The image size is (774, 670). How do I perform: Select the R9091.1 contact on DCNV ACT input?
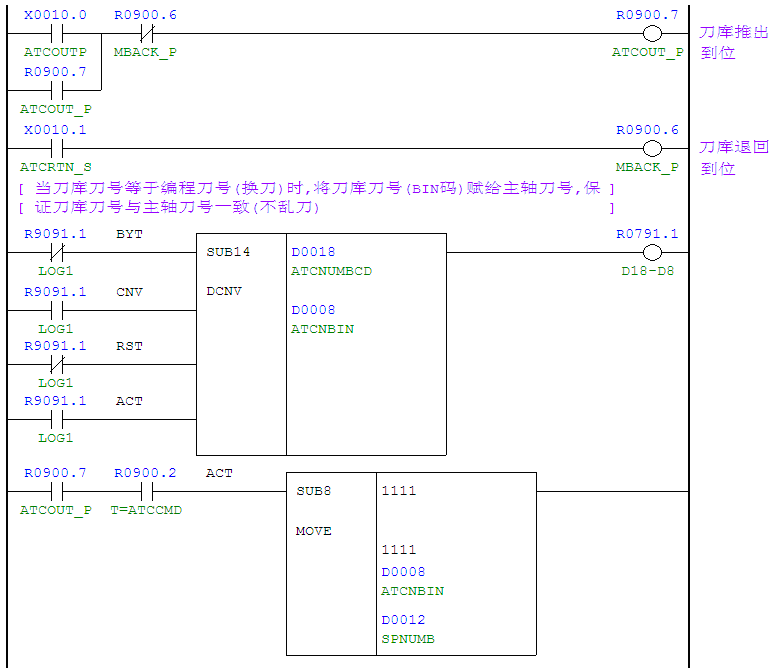(x=55, y=419)
